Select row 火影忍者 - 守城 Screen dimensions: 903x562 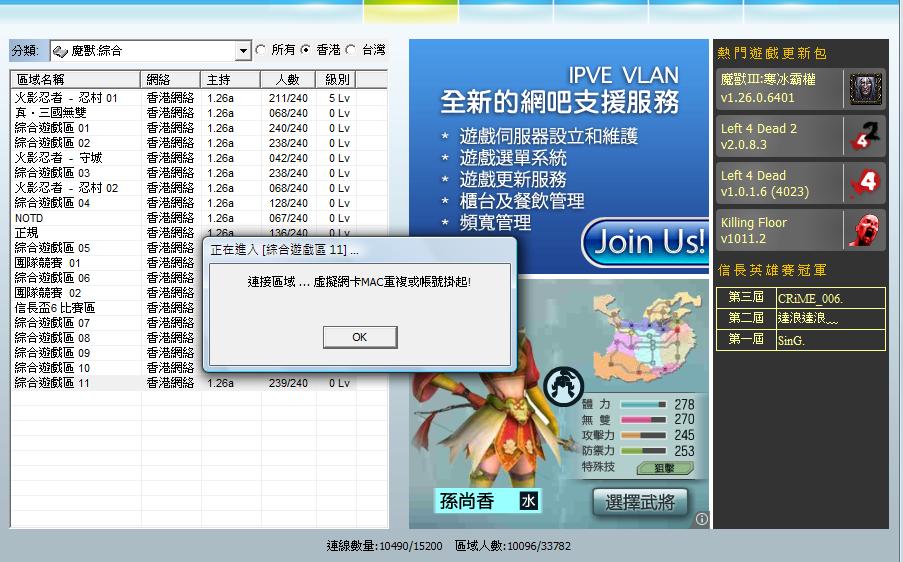click(x=199, y=158)
